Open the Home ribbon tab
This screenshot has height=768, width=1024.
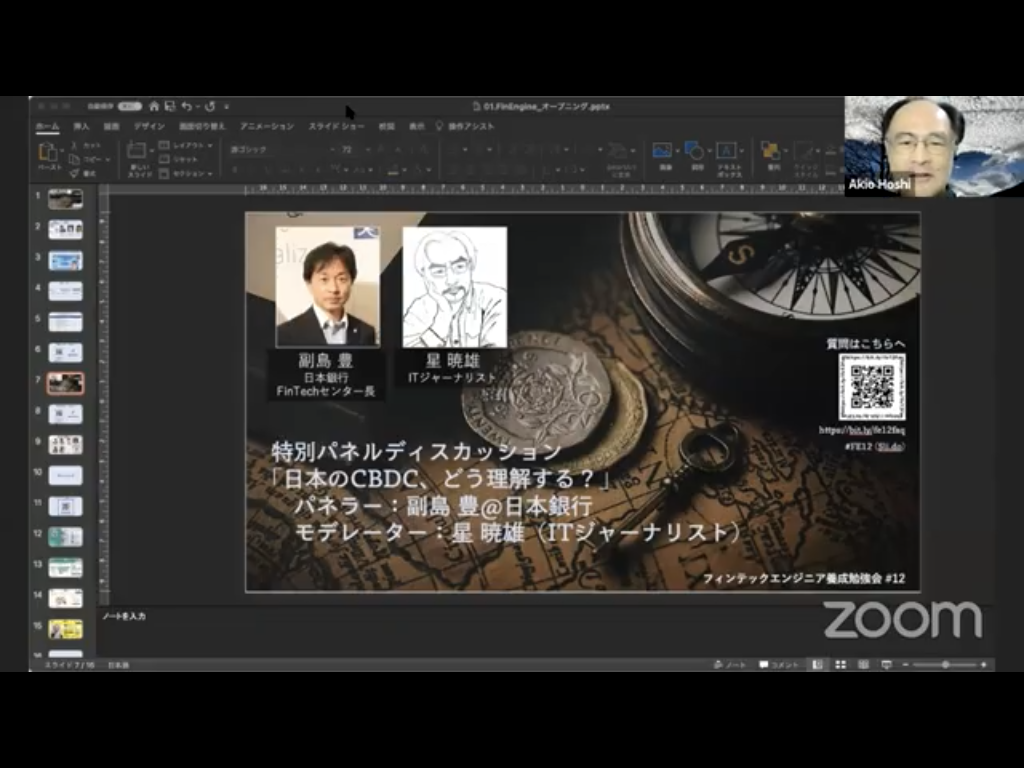[47, 126]
